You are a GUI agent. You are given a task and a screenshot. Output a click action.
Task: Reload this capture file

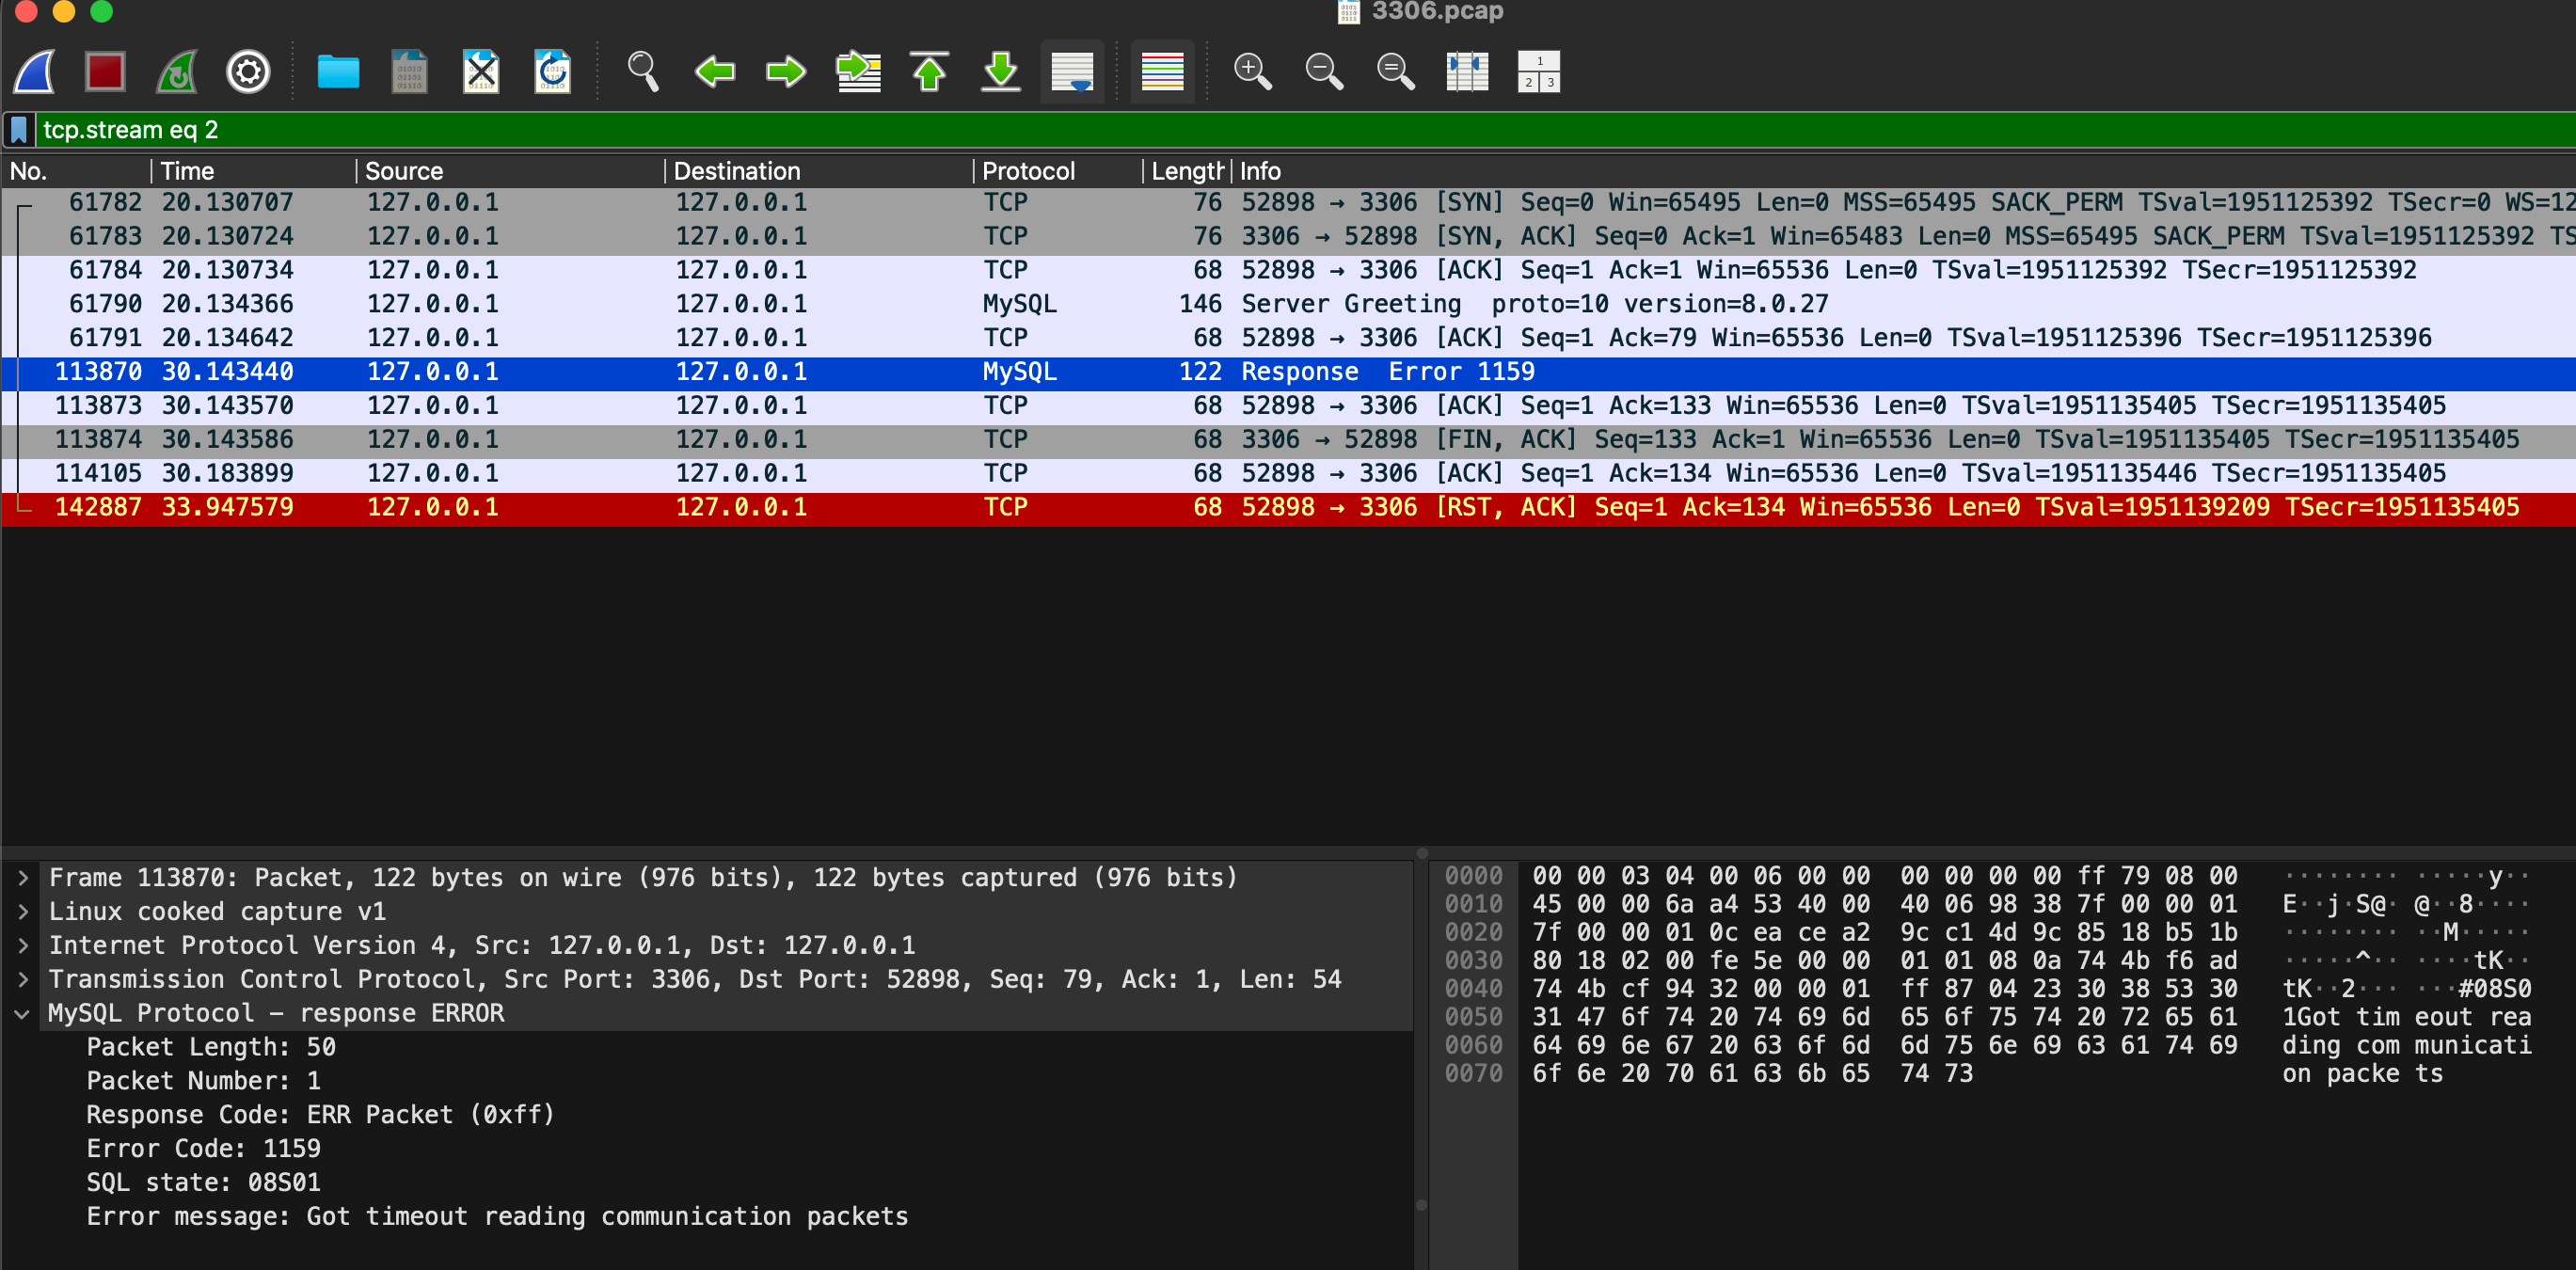pos(552,72)
